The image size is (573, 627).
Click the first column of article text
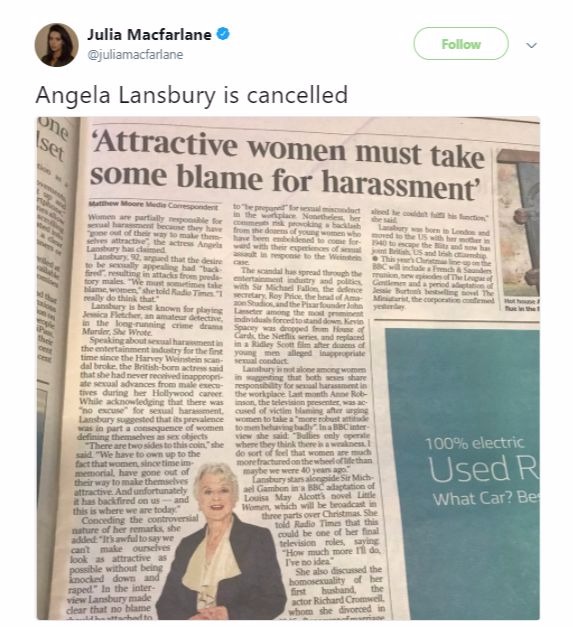coord(150,414)
